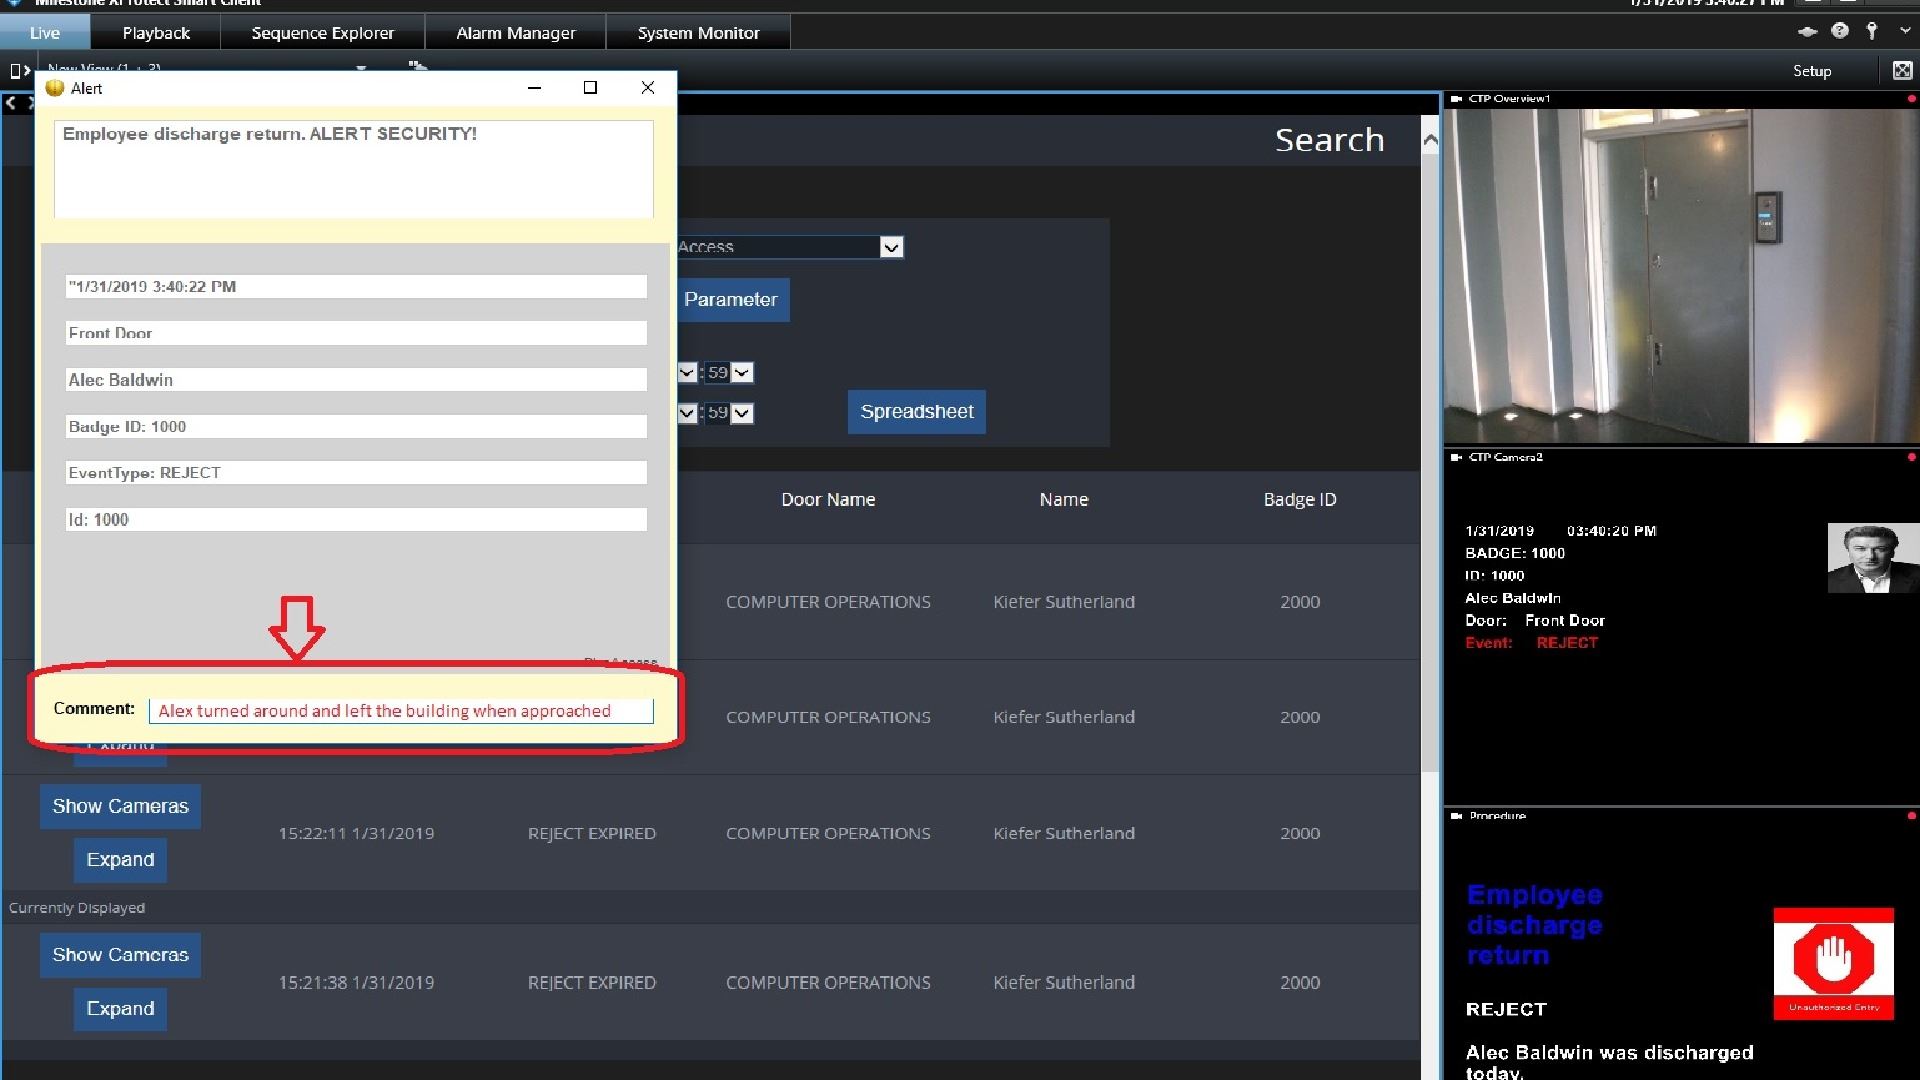Click the Alert dialog bee icon
The height and width of the screenshot is (1080, 1920).
(x=55, y=88)
